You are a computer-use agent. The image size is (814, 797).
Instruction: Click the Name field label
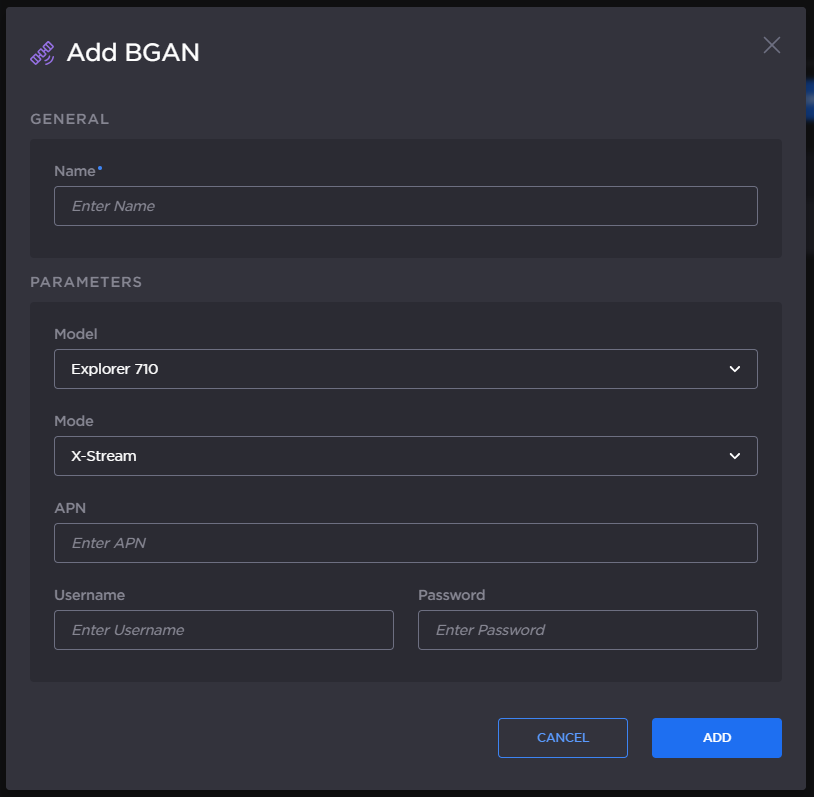click(x=75, y=171)
